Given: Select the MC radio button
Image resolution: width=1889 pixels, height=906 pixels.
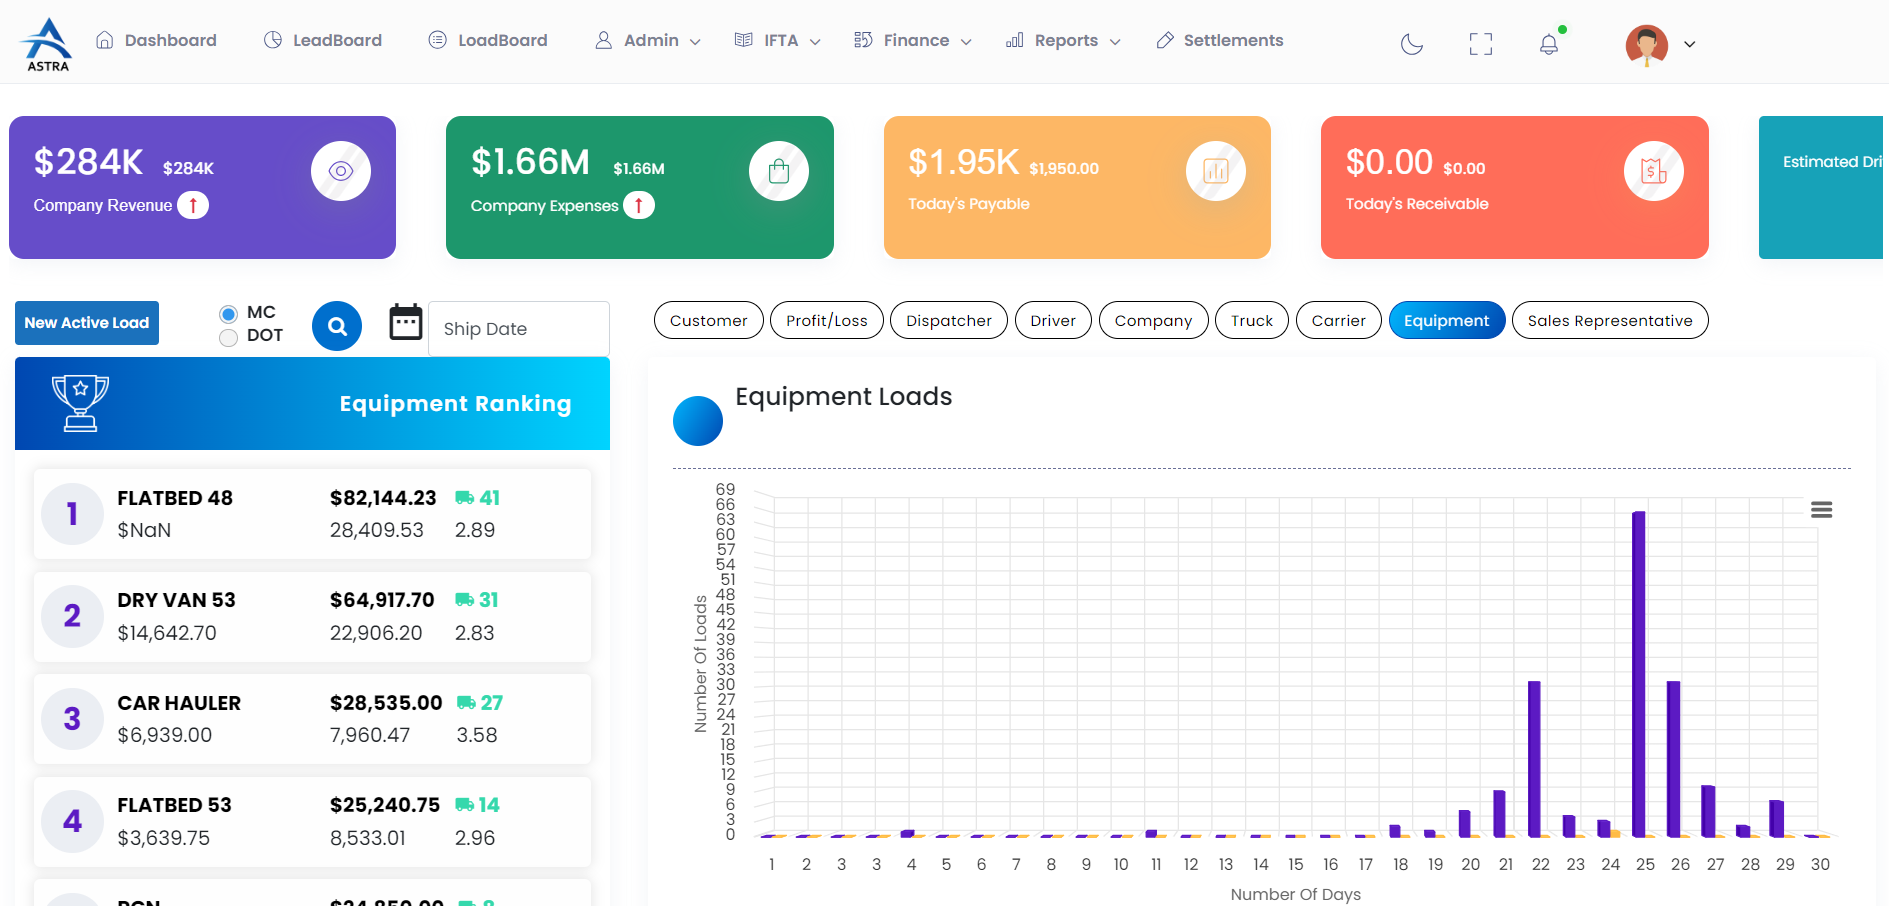Looking at the screenshot, I should coord(228,314).
